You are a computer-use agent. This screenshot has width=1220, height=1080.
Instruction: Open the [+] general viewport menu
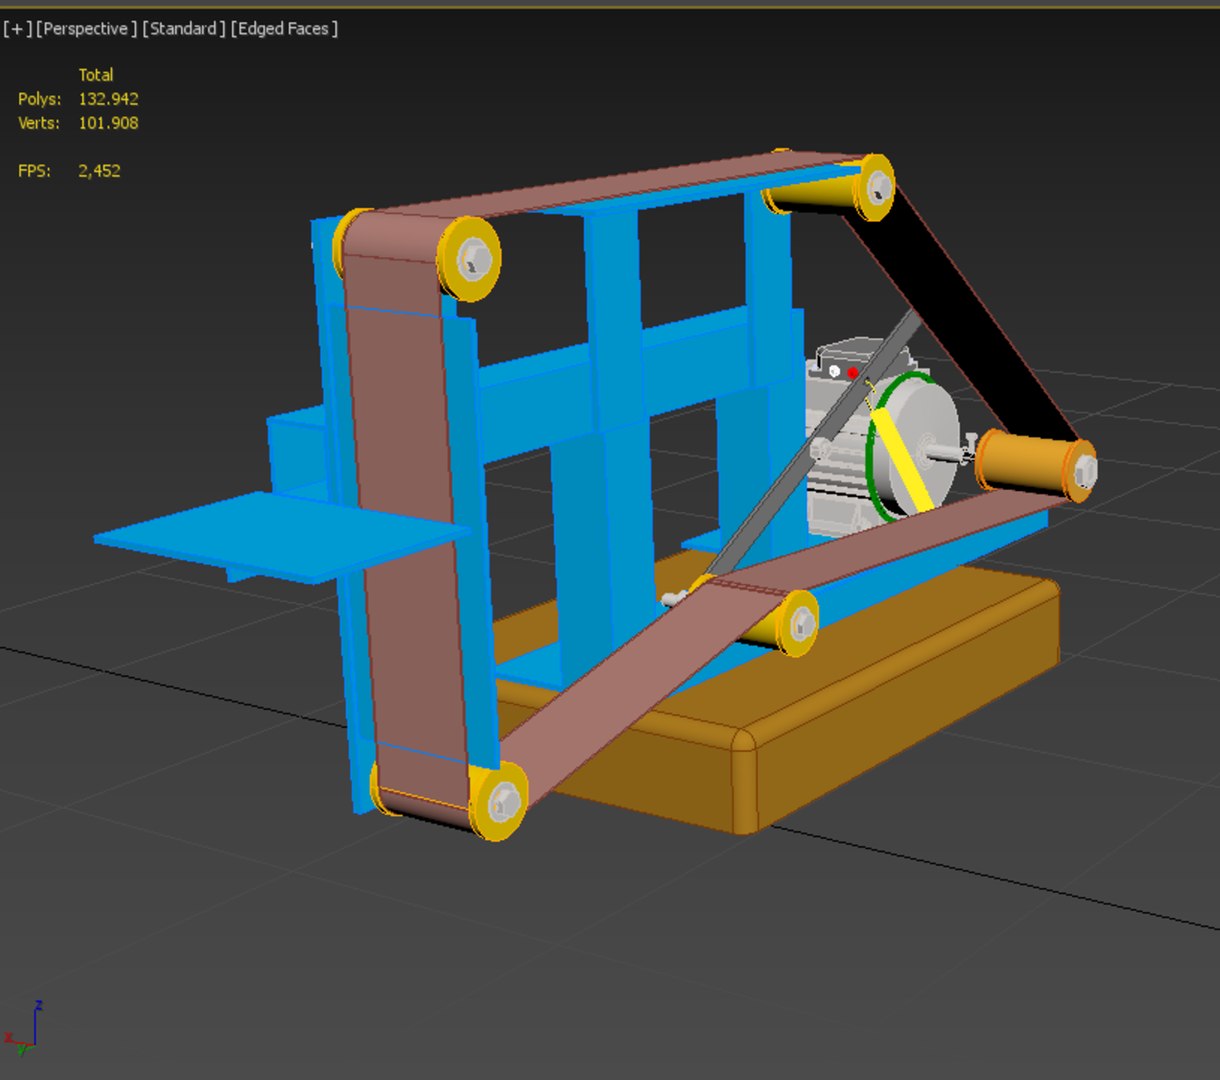click(x=17, y=29)
